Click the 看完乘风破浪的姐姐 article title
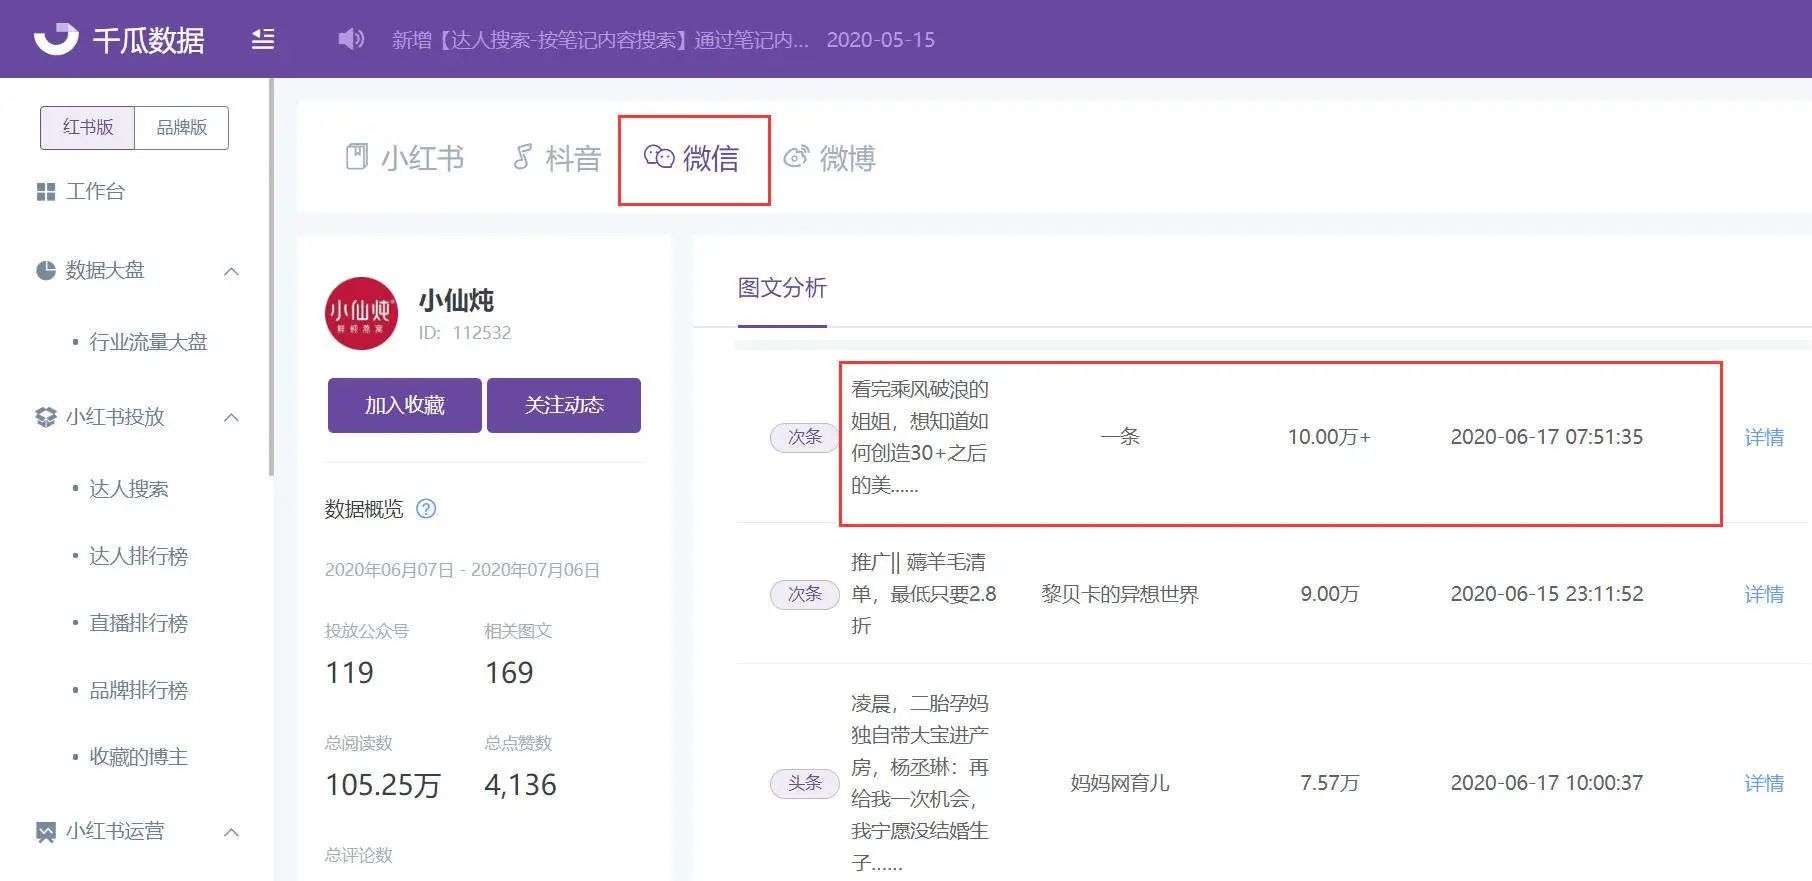The width and height of the screenshot is (1812, 881). (919, 437)
